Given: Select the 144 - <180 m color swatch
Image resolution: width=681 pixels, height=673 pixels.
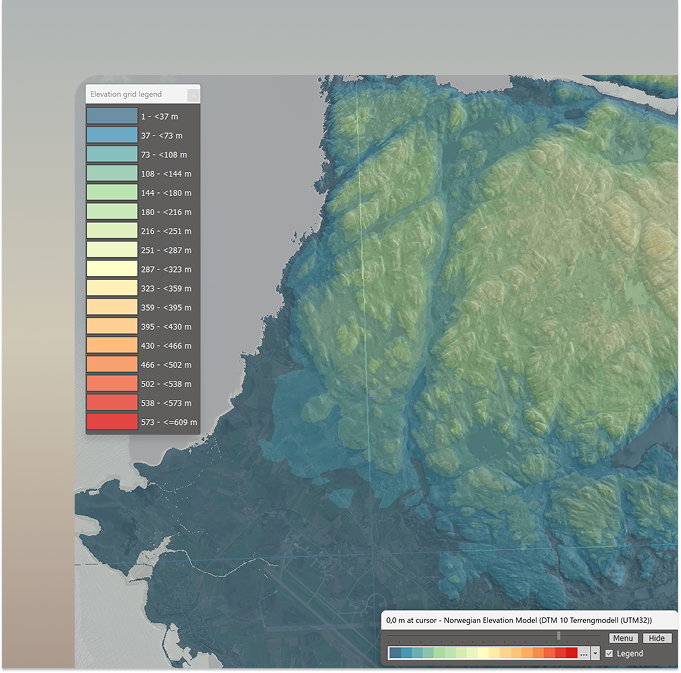Looking at the screenshot, I should click(112, 192).
